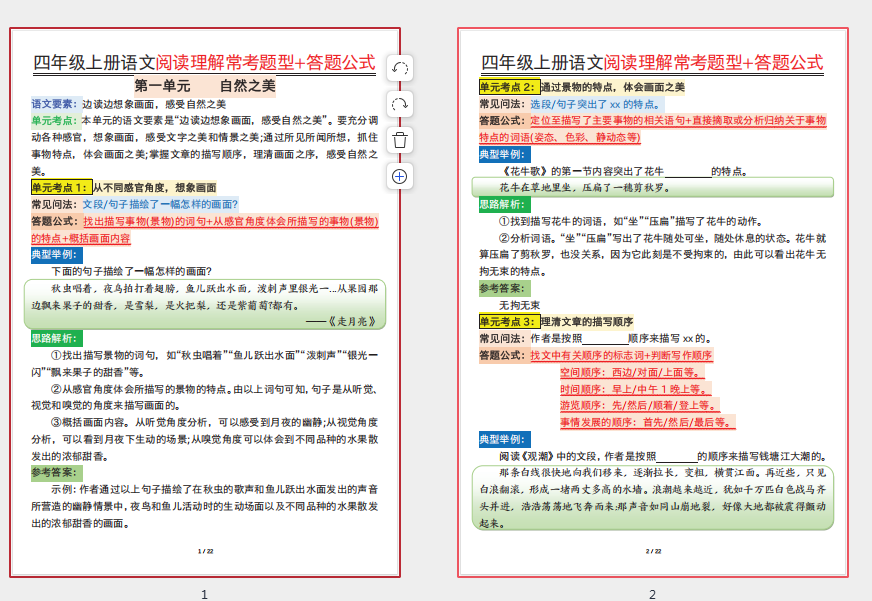Click the title heading on page 1
Image resolution: width=872 pixels, height=601 pixels.
(x=204, y=62)
